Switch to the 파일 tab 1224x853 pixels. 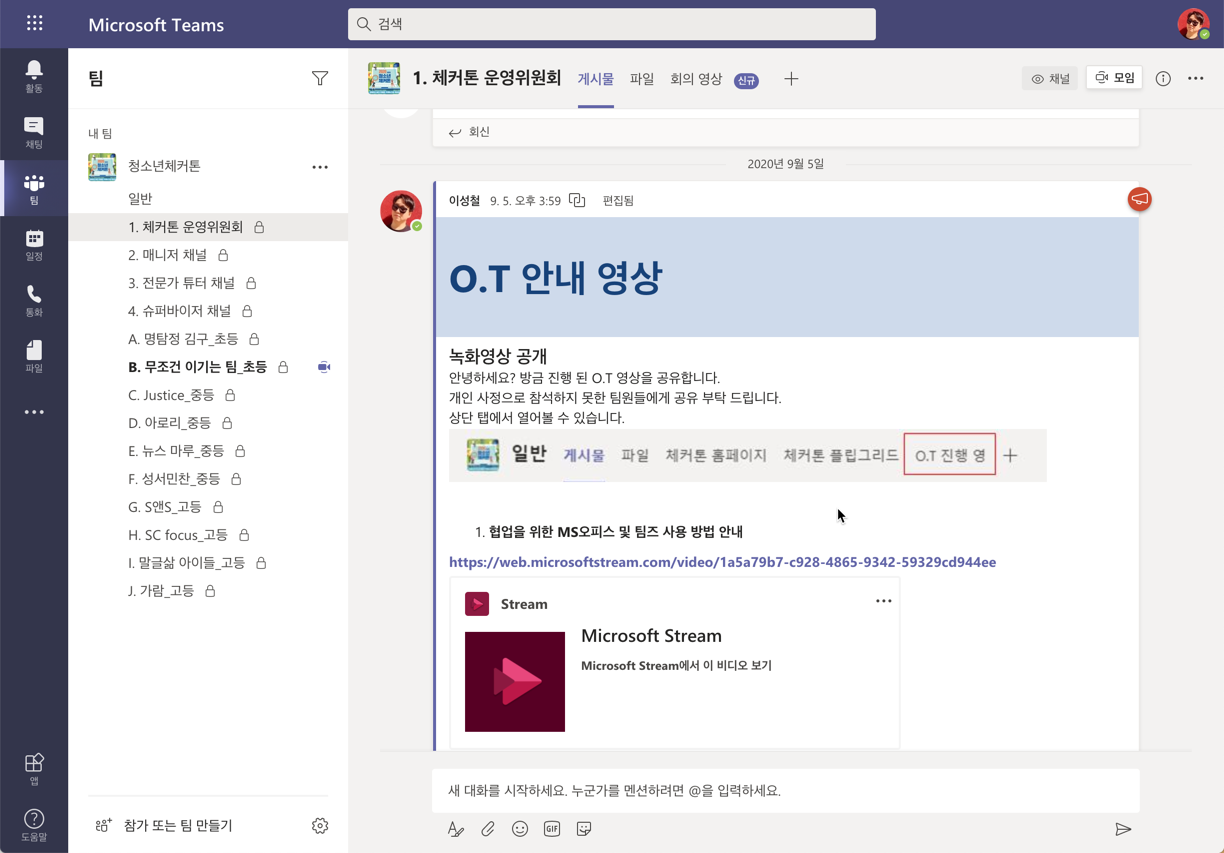[642, 79]
